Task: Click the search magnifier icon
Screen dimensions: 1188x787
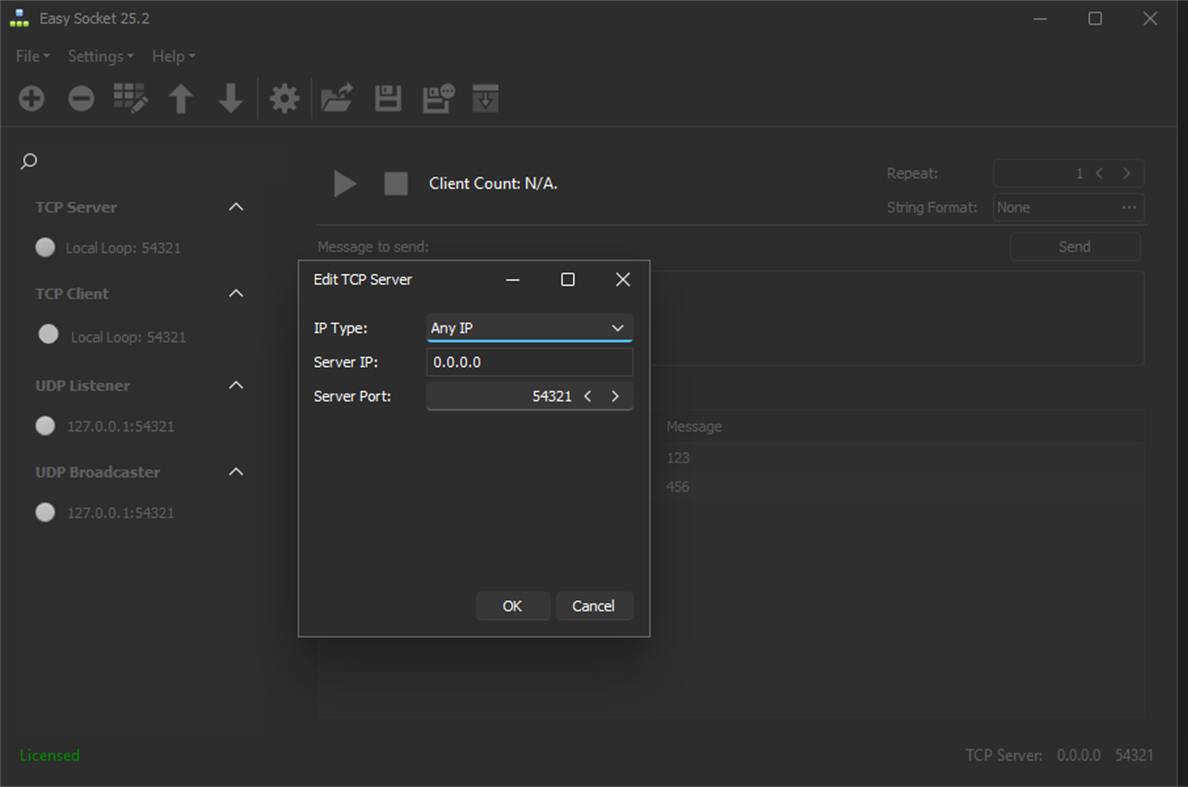Action: pyautogui.click(x=29, y=161)
